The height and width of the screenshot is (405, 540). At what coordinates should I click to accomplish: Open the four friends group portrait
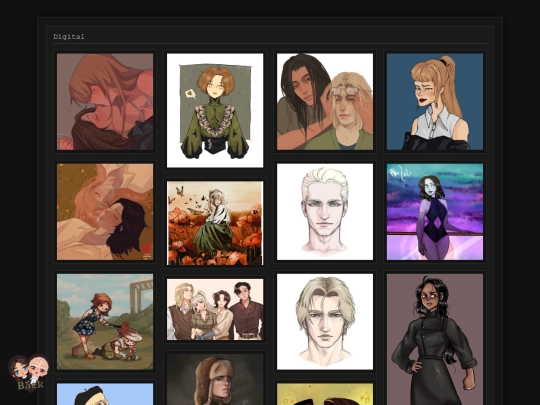pos(215,310)
